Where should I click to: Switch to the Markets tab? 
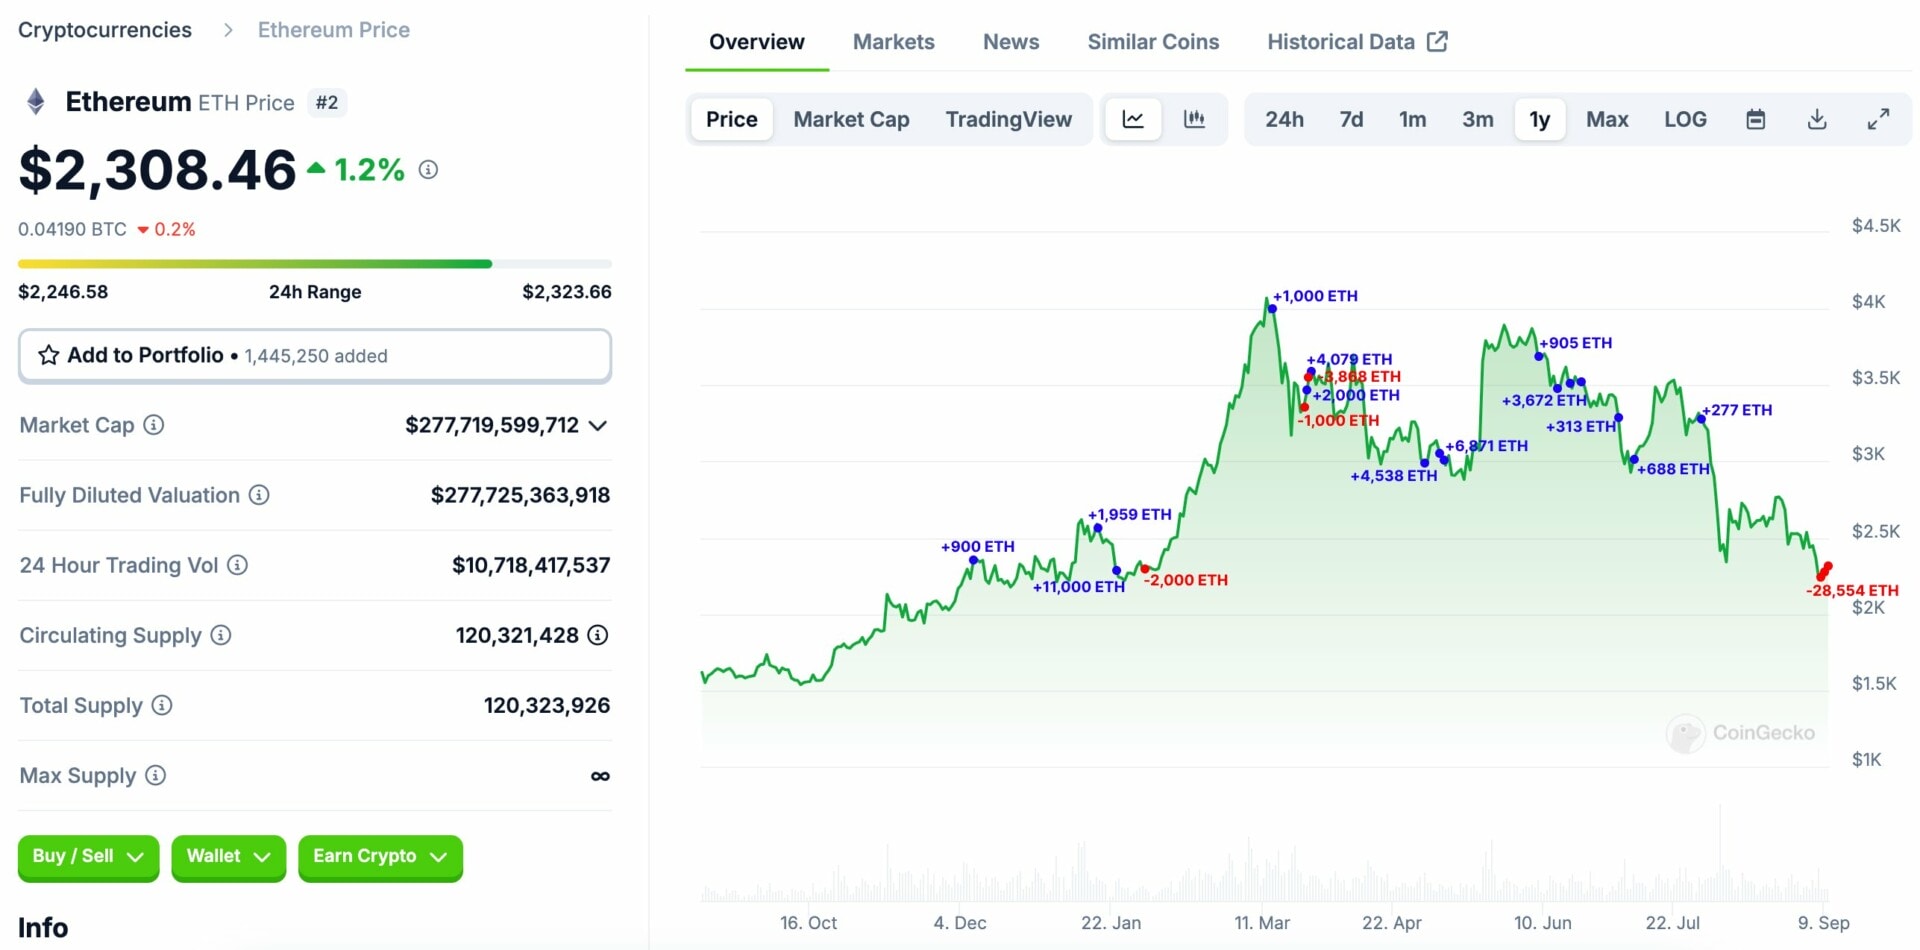coord(893,42)
